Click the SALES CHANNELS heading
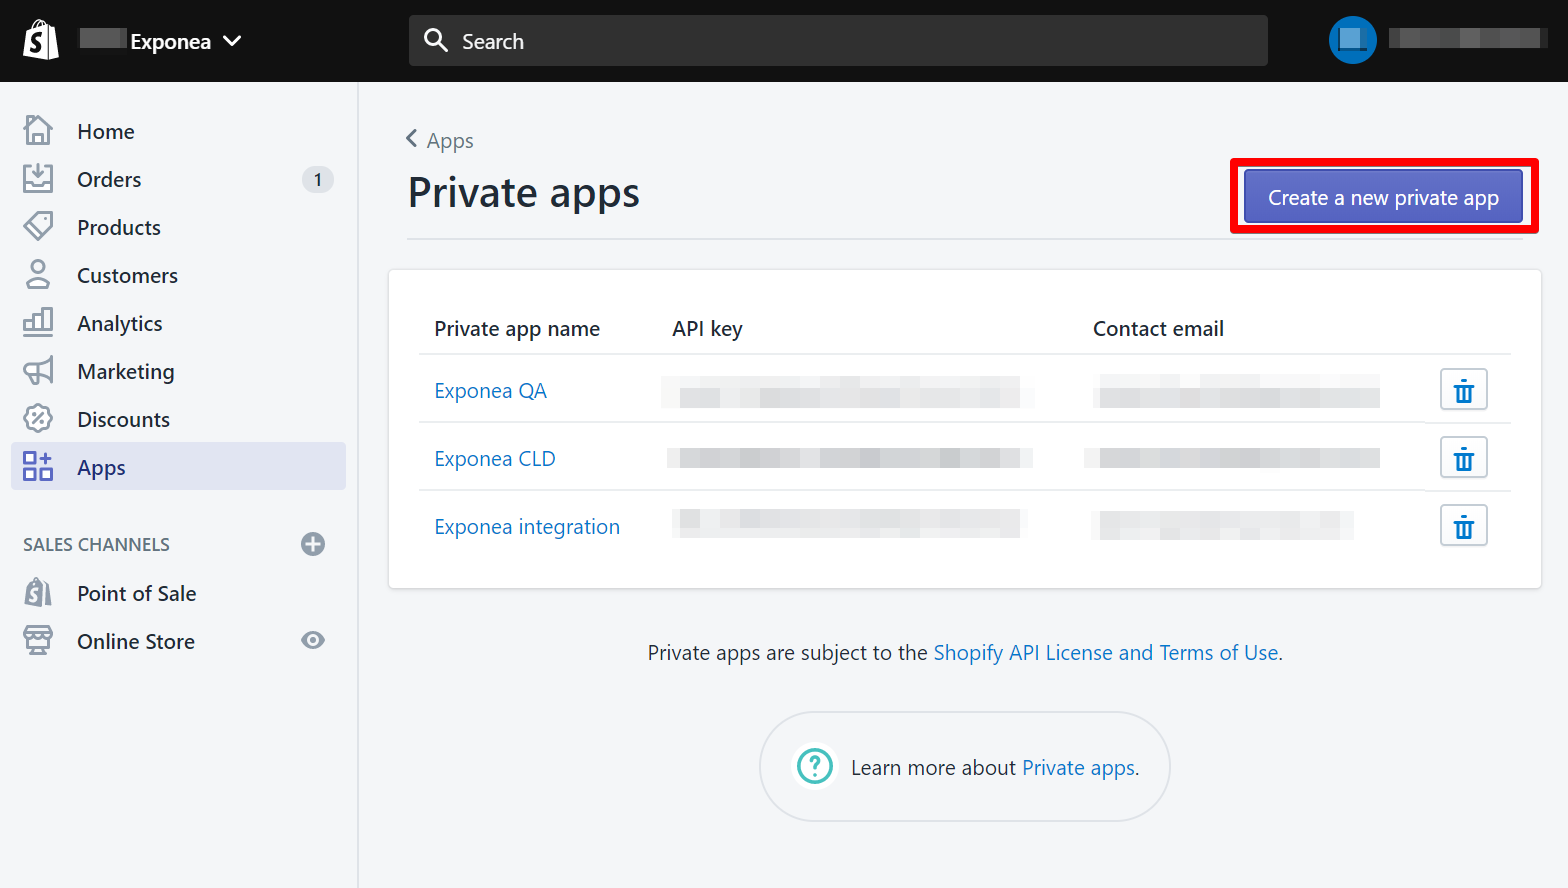Image resolution: width=1568 pixels, height=888 pixels. click(96, 545)
